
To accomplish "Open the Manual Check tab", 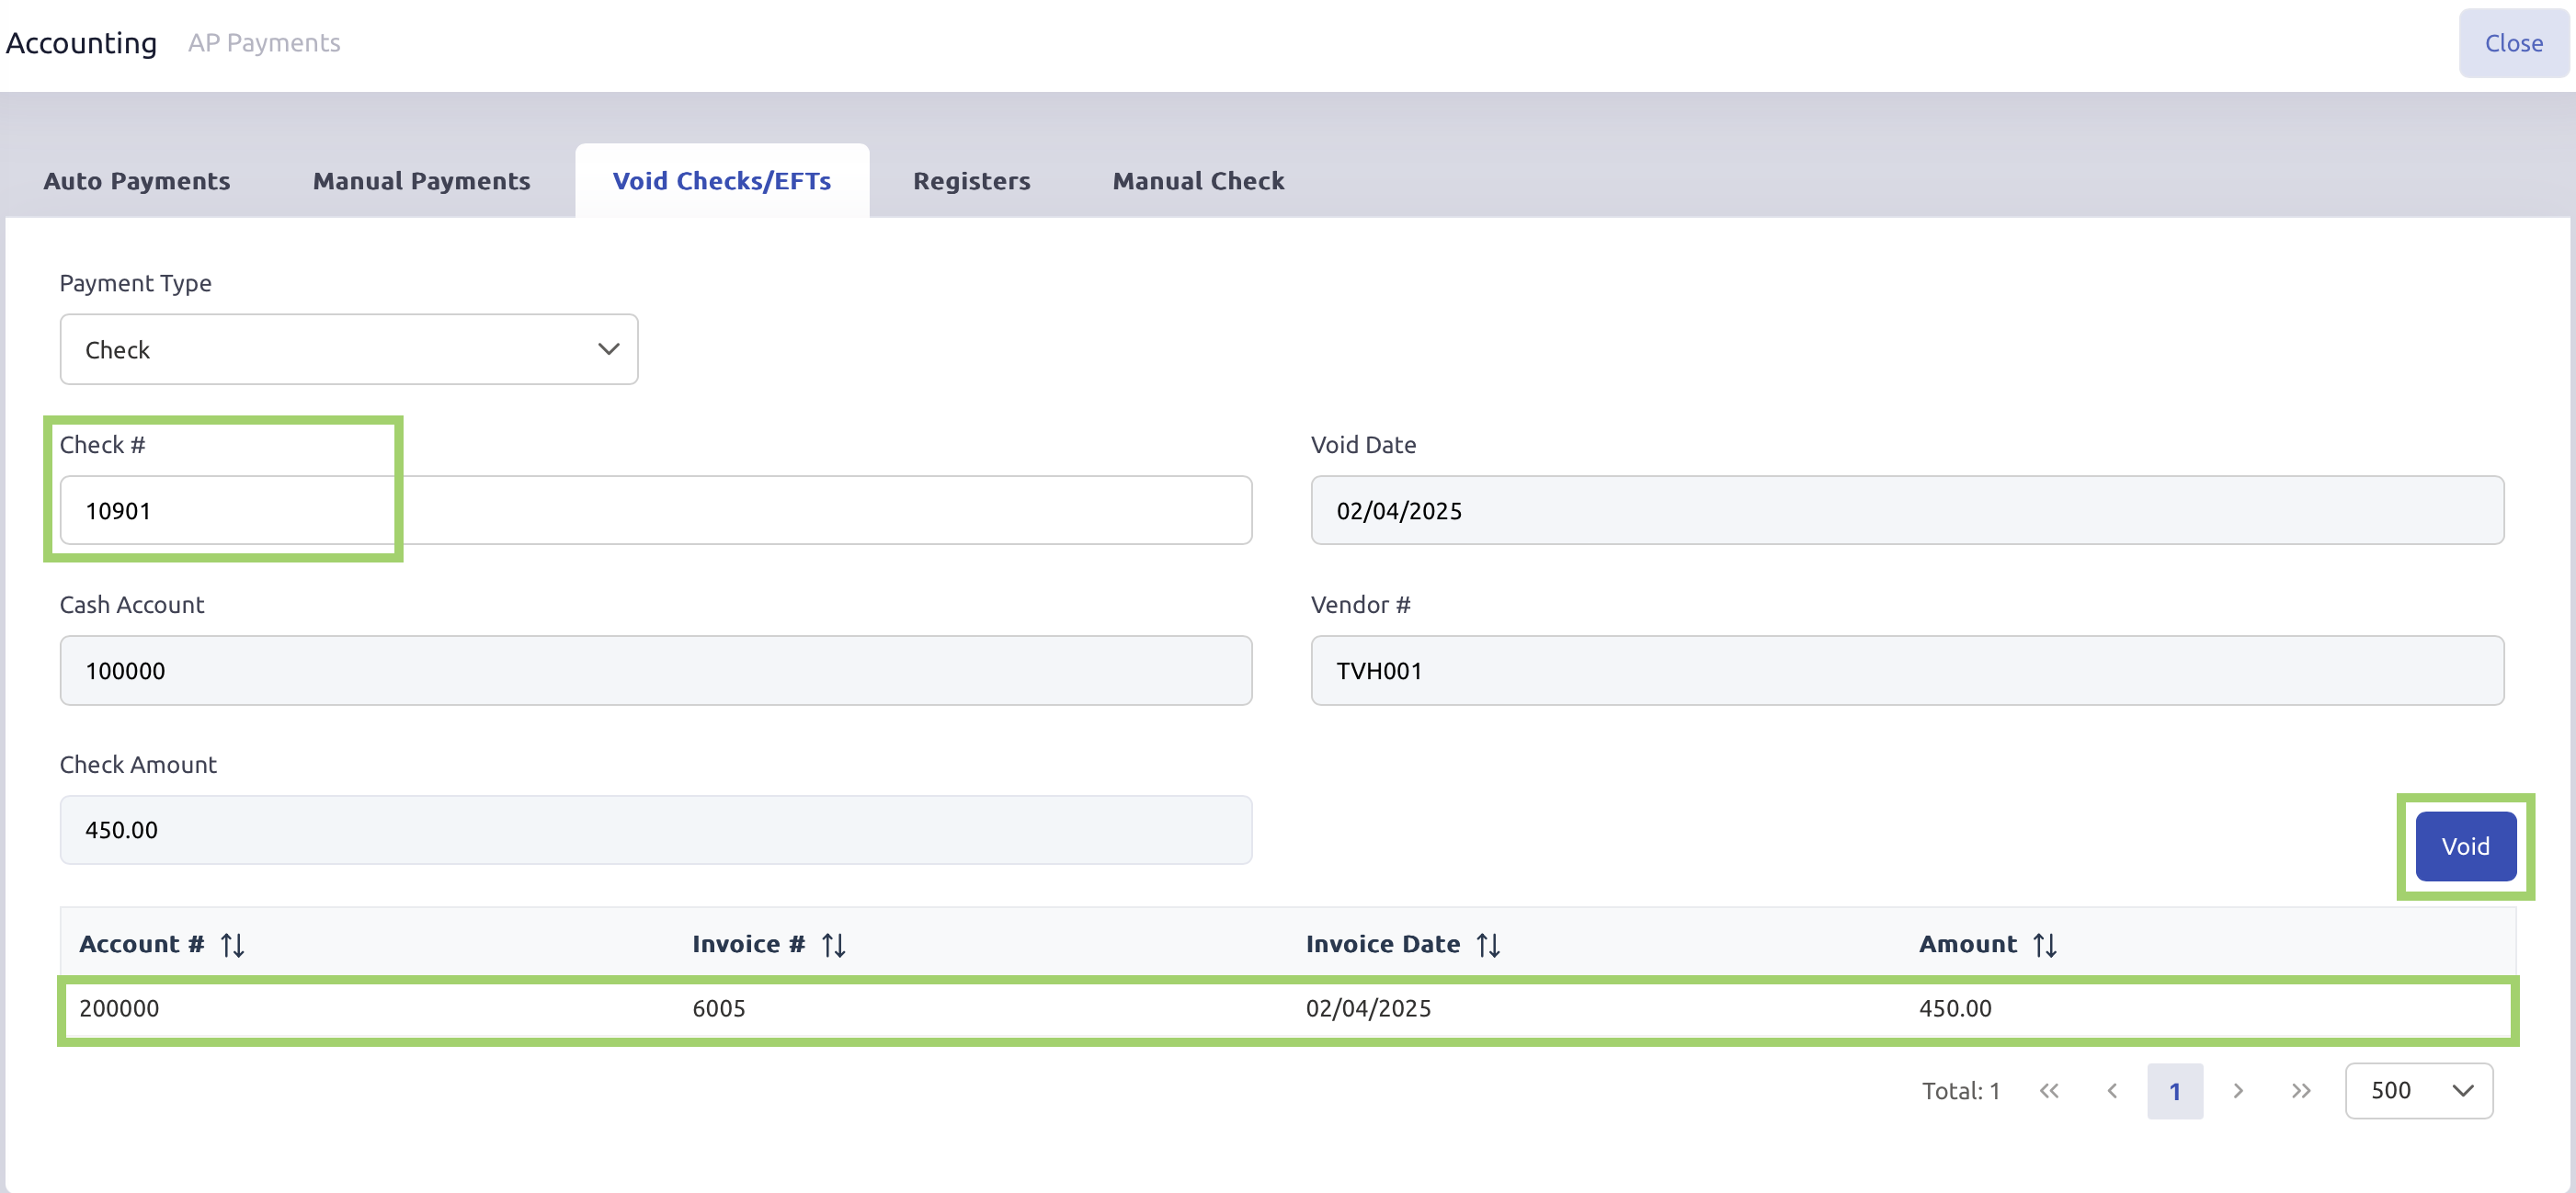I will (1197, 181).
